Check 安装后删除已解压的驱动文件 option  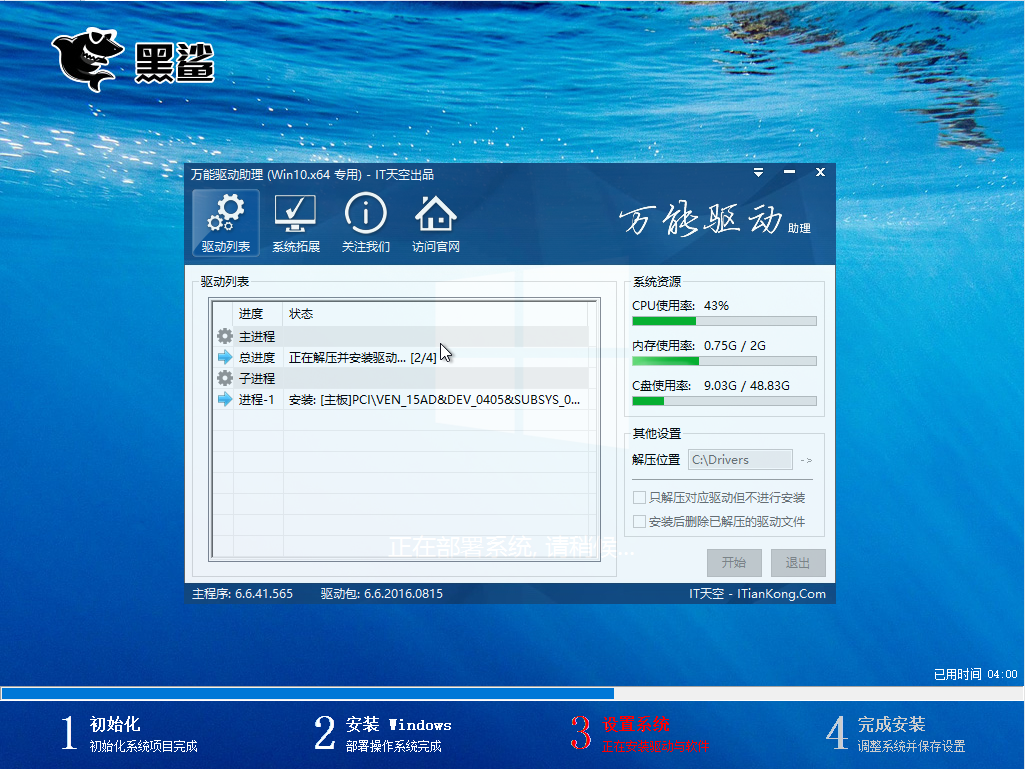tap(637, 521)
